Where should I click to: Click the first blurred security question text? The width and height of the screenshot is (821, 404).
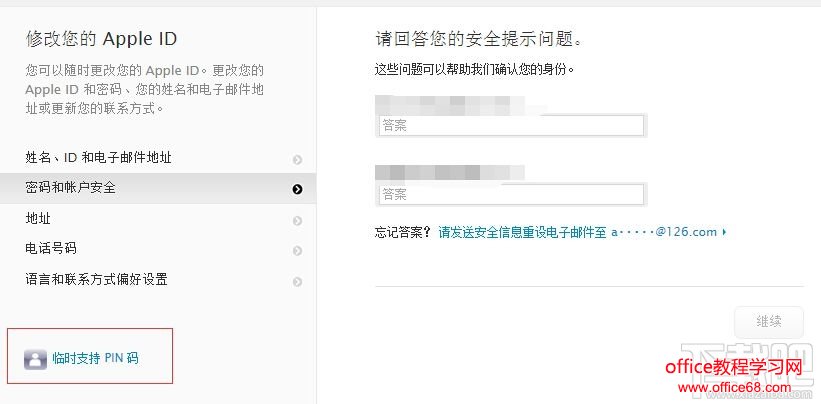point(450,102)
